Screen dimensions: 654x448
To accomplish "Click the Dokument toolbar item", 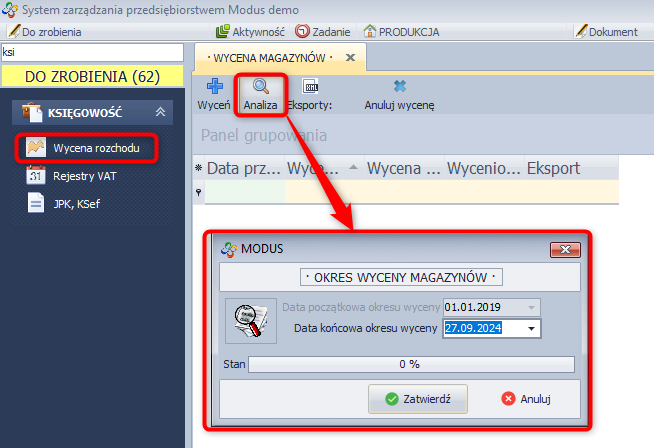I will [606, 32].
